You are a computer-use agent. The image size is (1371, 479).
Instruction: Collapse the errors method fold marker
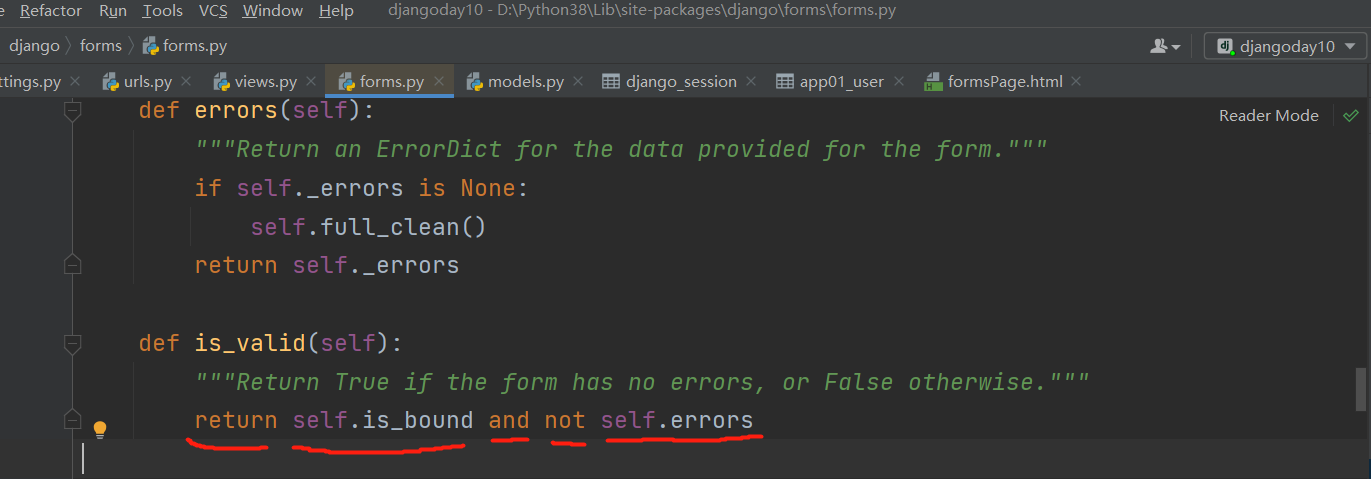click(72, 110)
